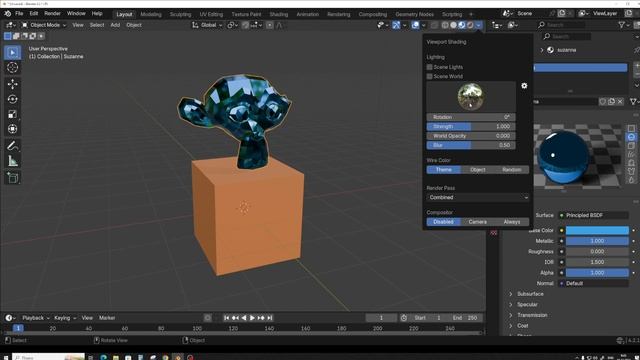Open the Render menu
Viewport: 640px width, 360px height.
point(53,13)
